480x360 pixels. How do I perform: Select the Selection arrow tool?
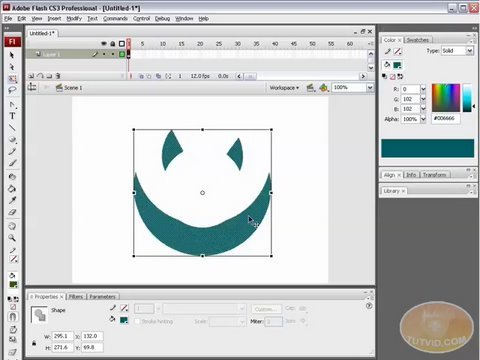click(x=12, y=55)
